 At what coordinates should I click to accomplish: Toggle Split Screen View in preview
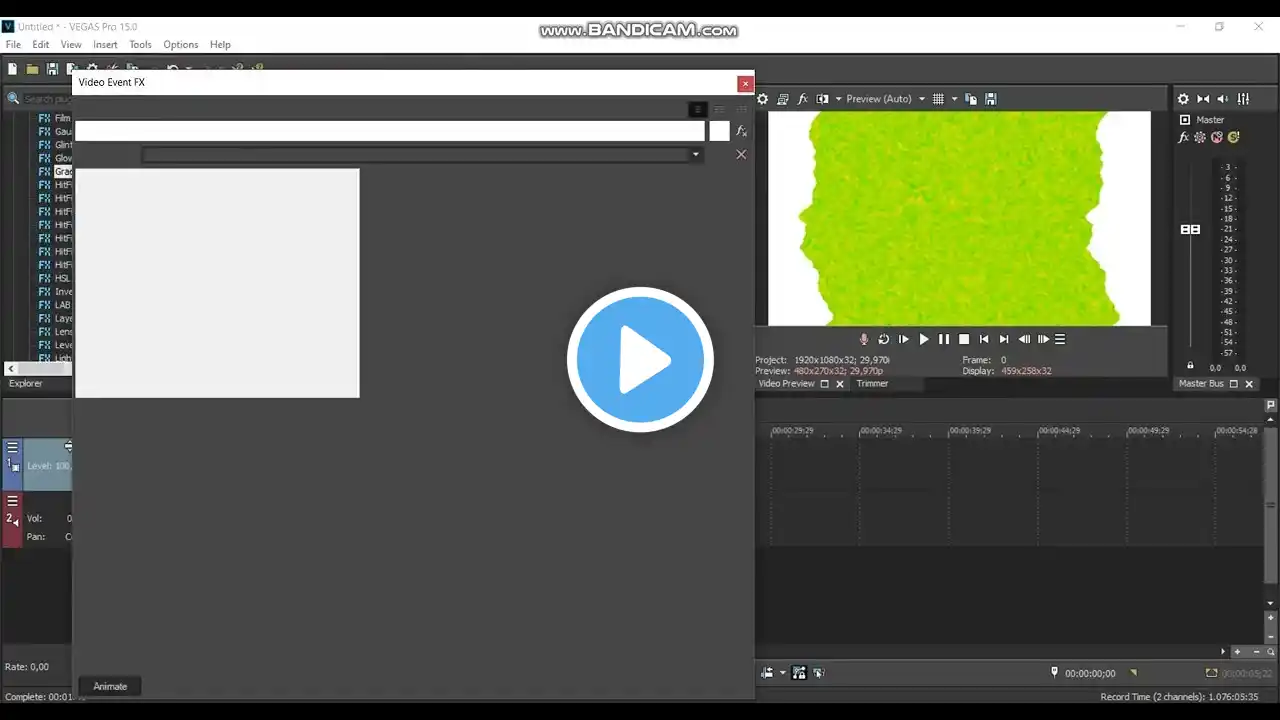coord(823,99)
